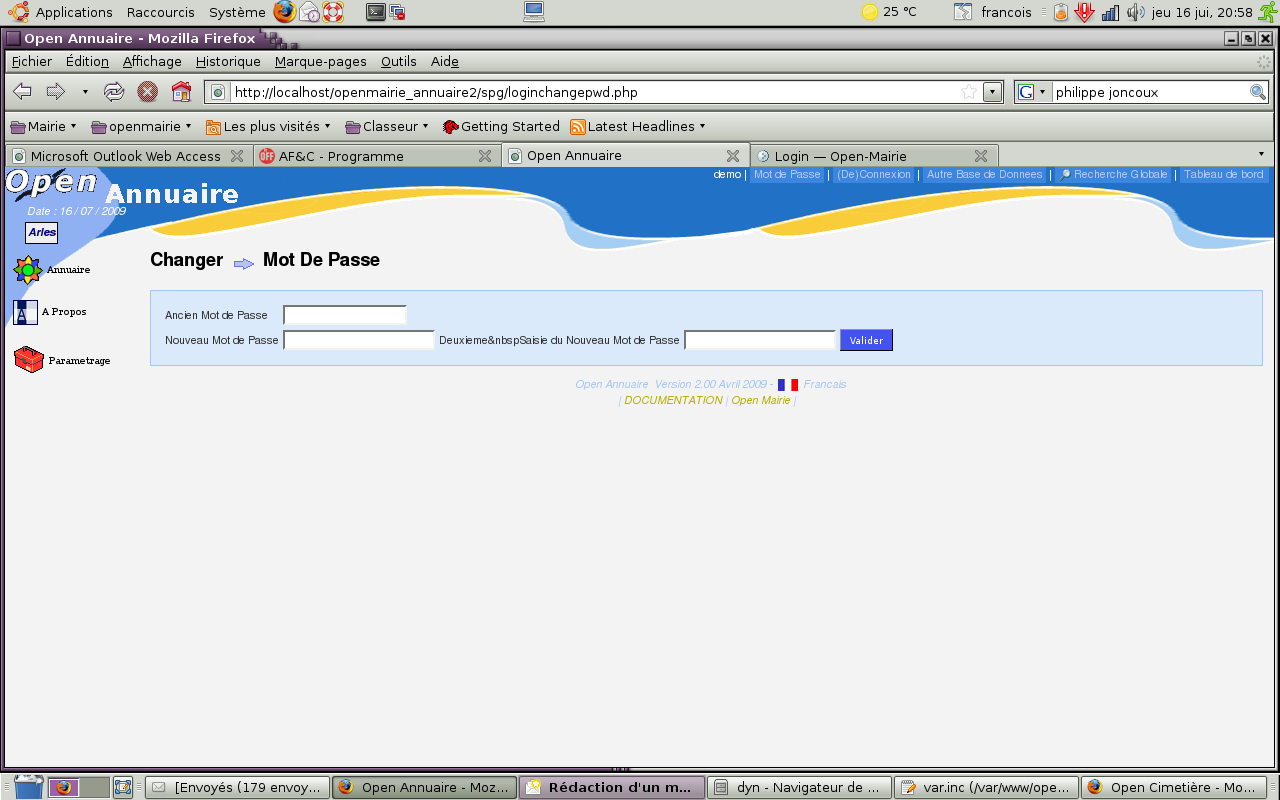Expand the URL bar history dropdown
This screenshot has height=800, width=1280.
point(992,92)
